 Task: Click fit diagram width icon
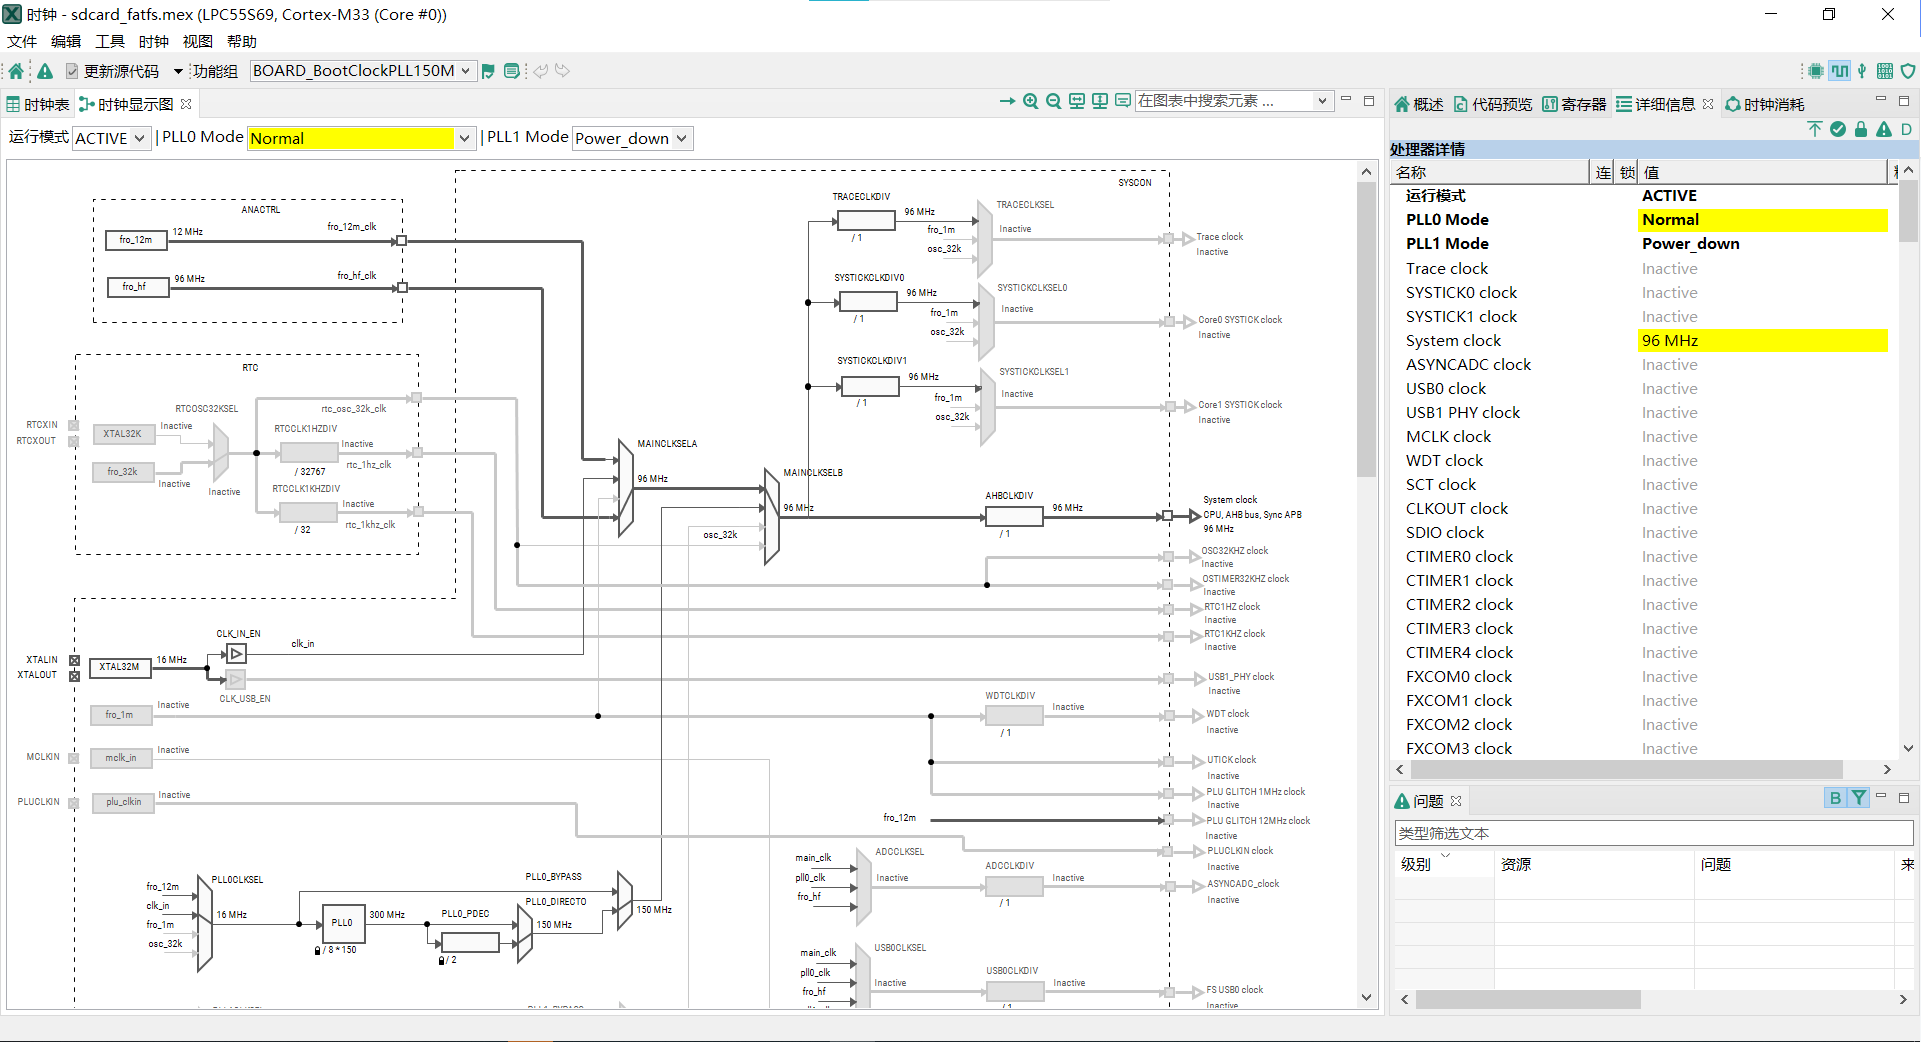(x=1077, y=101)
